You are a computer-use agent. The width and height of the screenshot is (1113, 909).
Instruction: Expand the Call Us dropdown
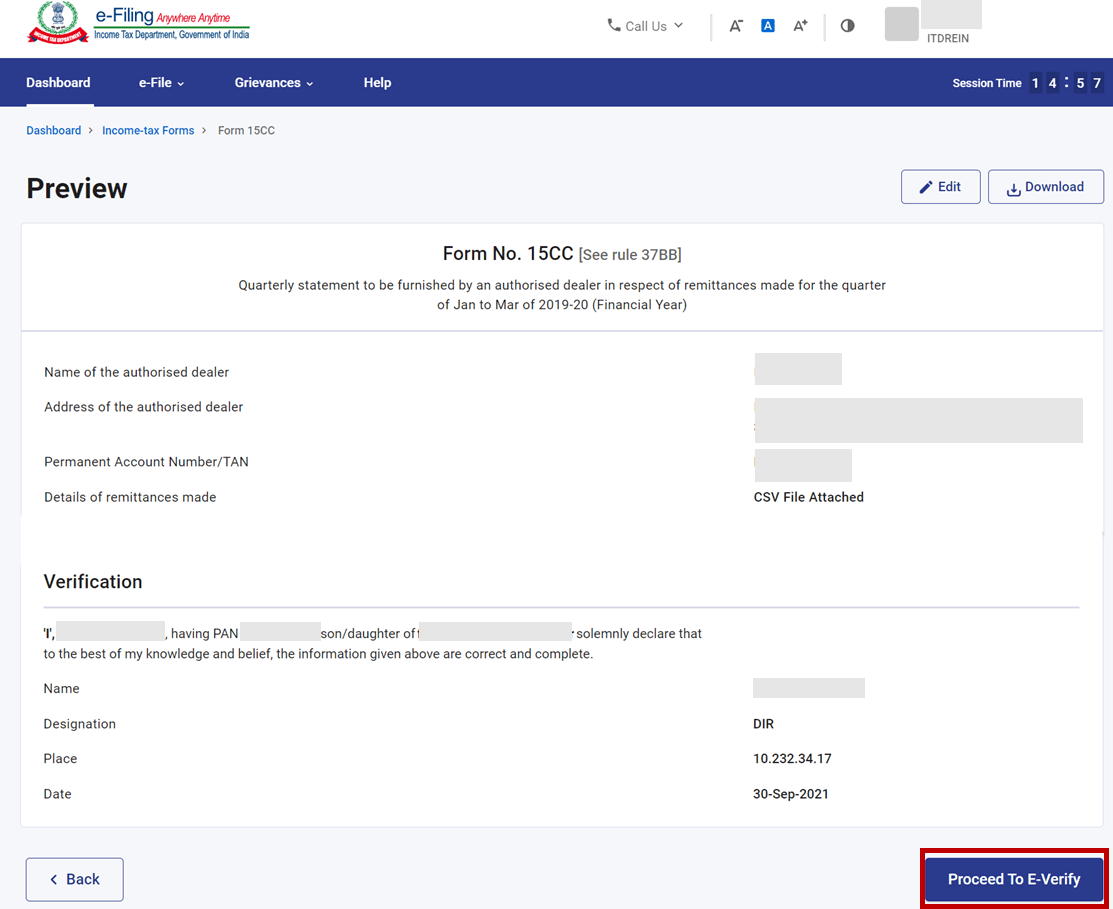(x=645, y=25)
